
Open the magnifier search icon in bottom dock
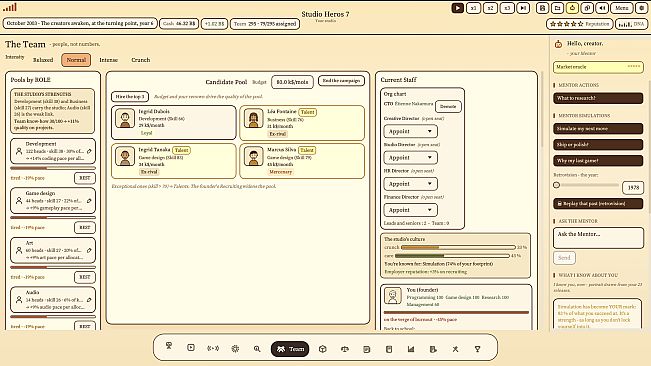[257, 349]
